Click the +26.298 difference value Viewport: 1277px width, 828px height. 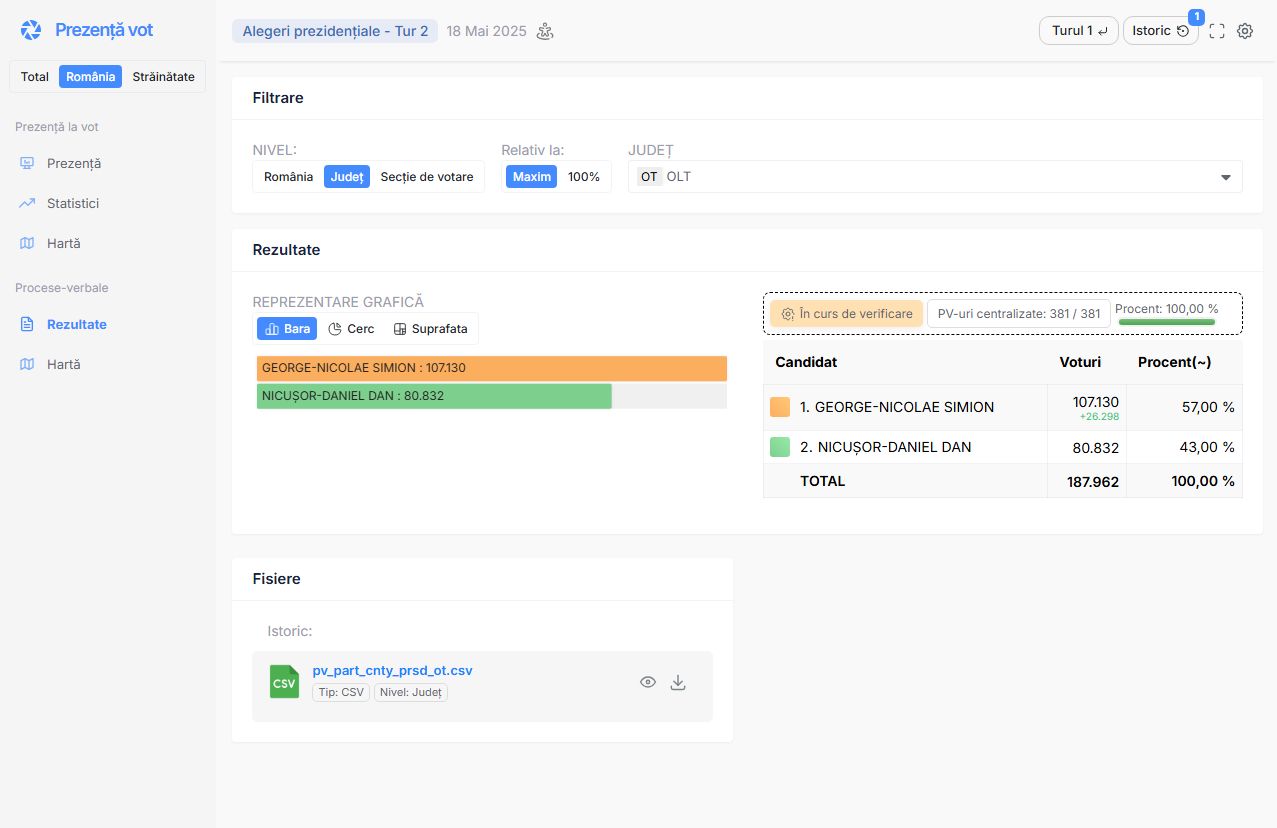pos(1099,417)
